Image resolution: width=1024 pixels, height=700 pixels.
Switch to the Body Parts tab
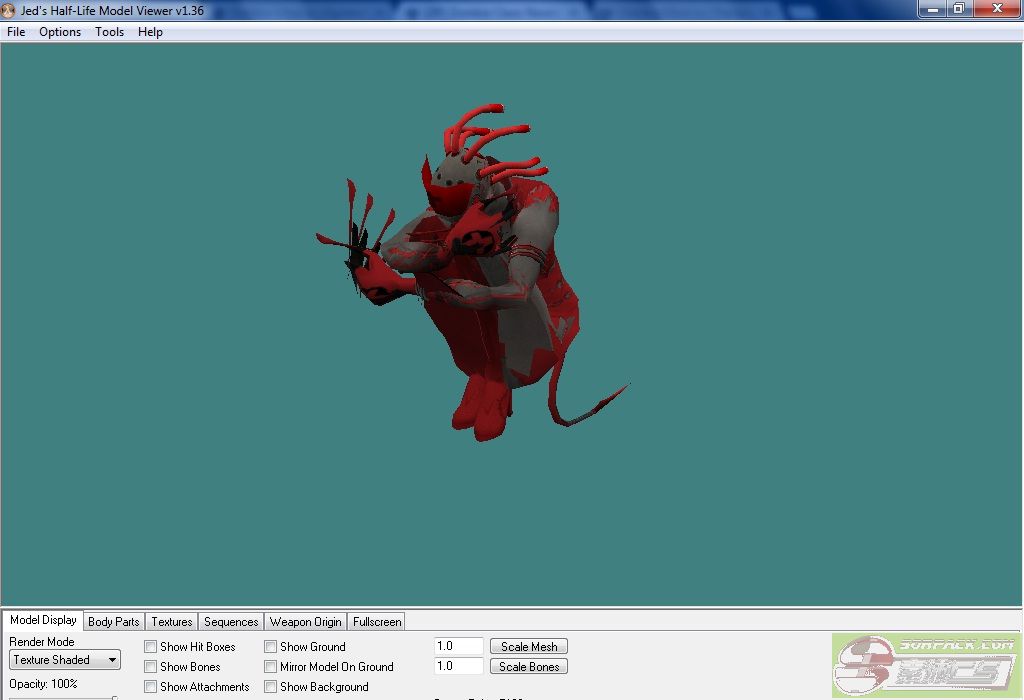(x=114, y=622)
